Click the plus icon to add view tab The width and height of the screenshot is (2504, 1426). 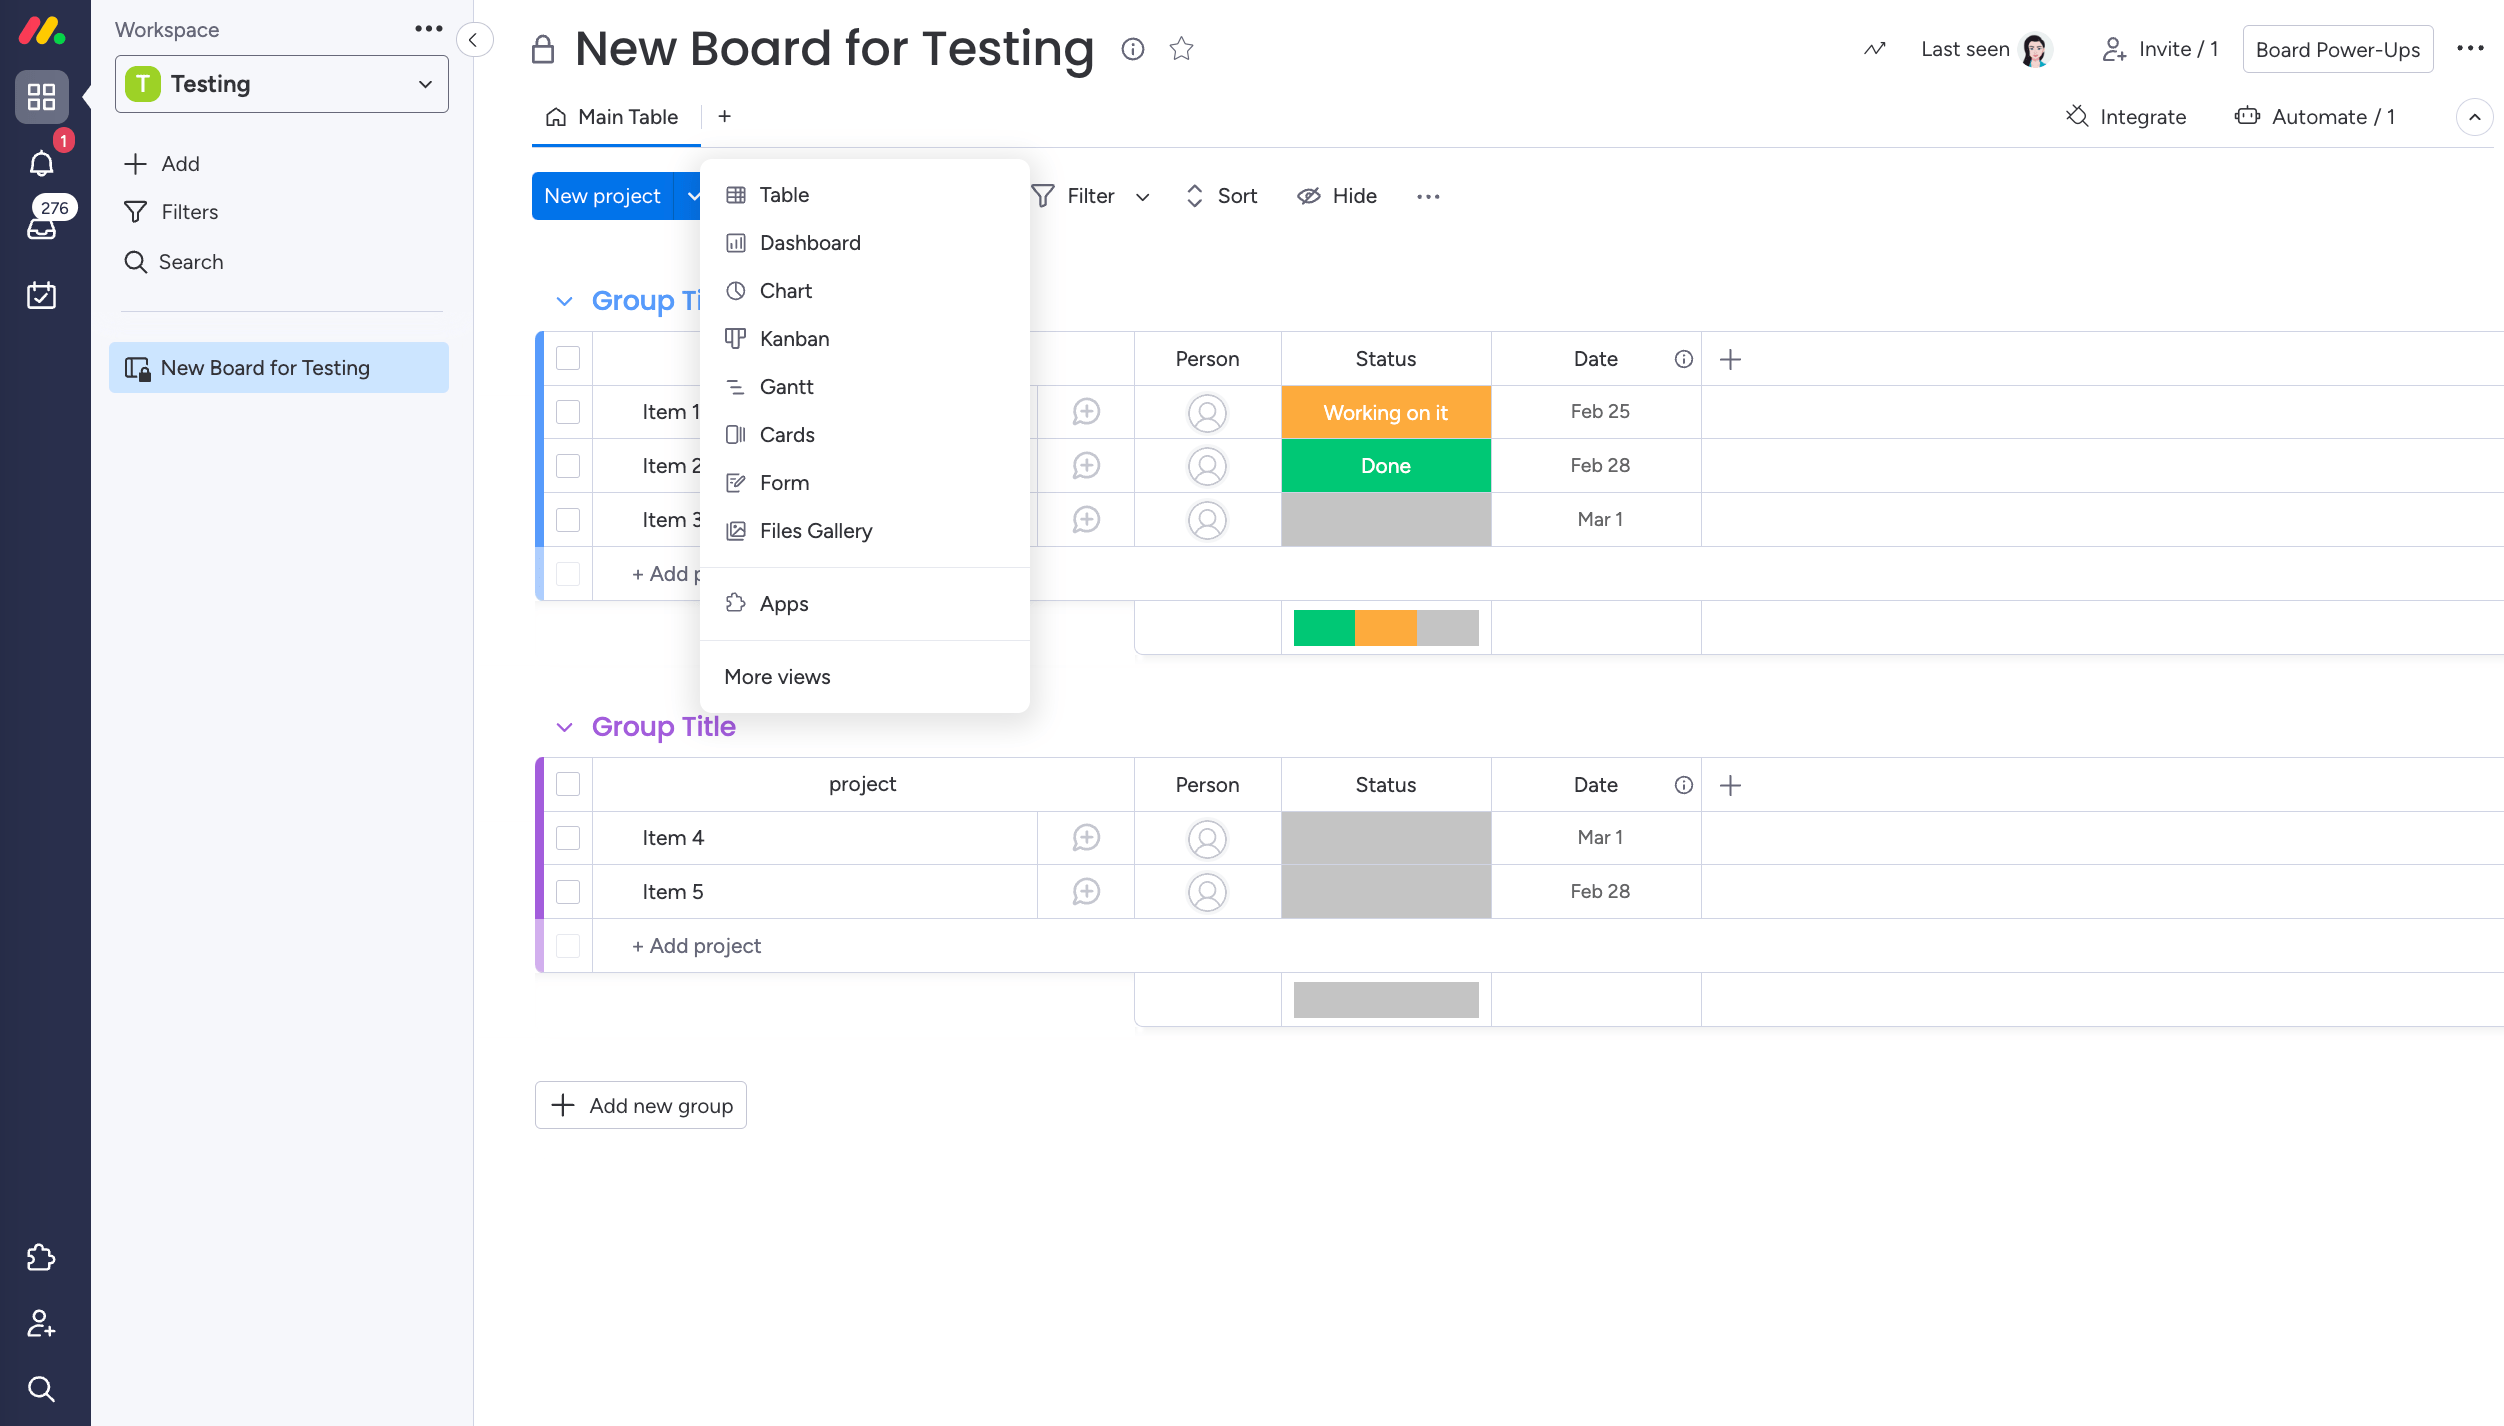pyautogui.click(x=724, y=117)
